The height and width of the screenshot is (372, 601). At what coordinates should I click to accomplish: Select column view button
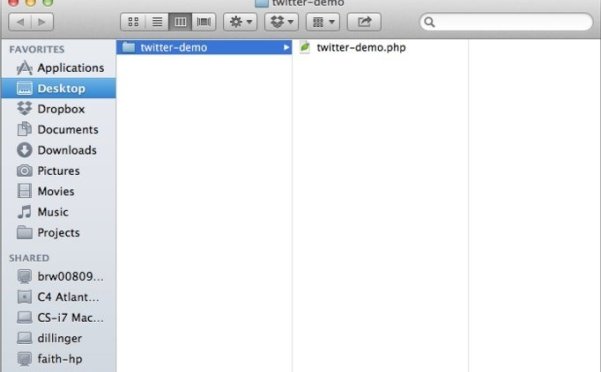180,22
